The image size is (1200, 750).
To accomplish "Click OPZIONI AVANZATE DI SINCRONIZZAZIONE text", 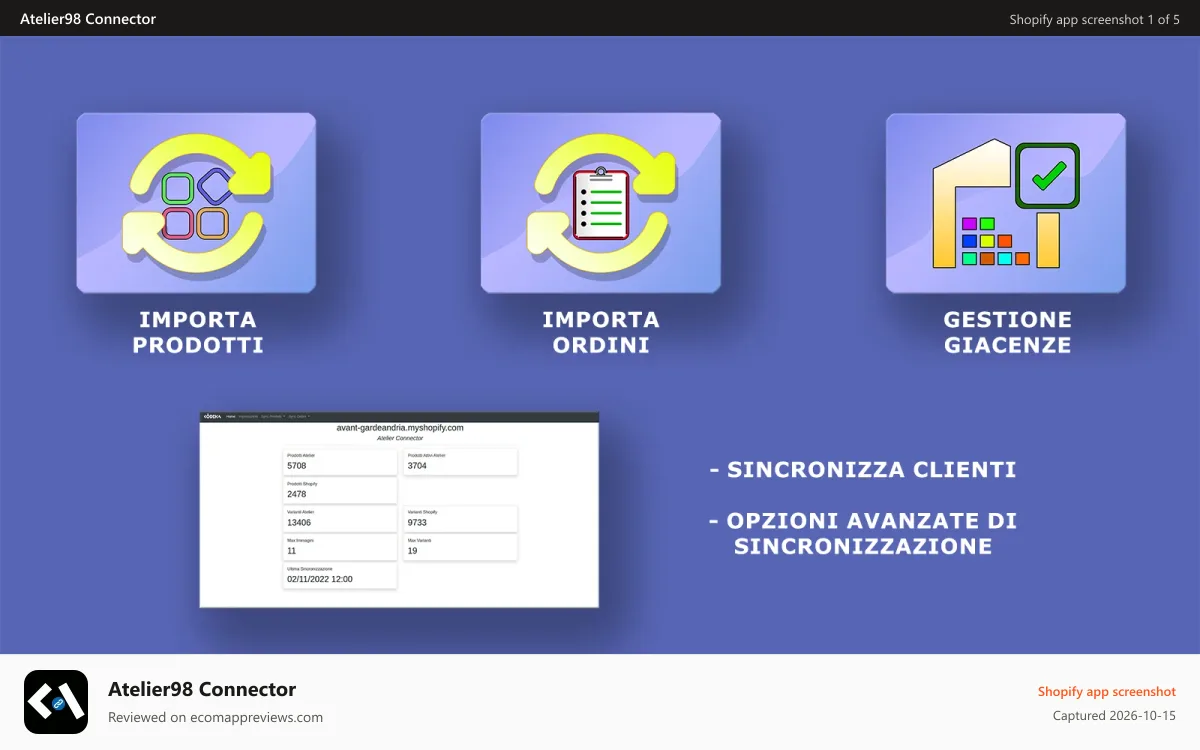I will coord(863,534).
